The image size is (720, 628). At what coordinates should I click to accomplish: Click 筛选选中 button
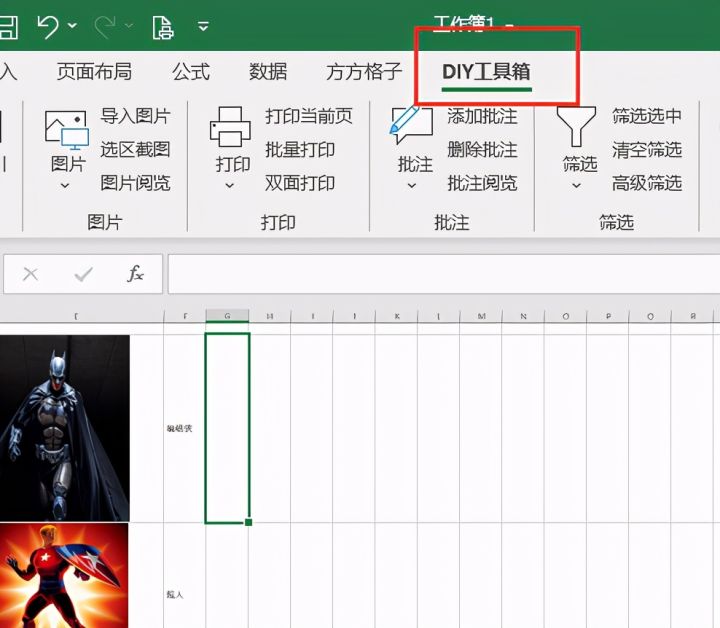(x=647, y=116)
